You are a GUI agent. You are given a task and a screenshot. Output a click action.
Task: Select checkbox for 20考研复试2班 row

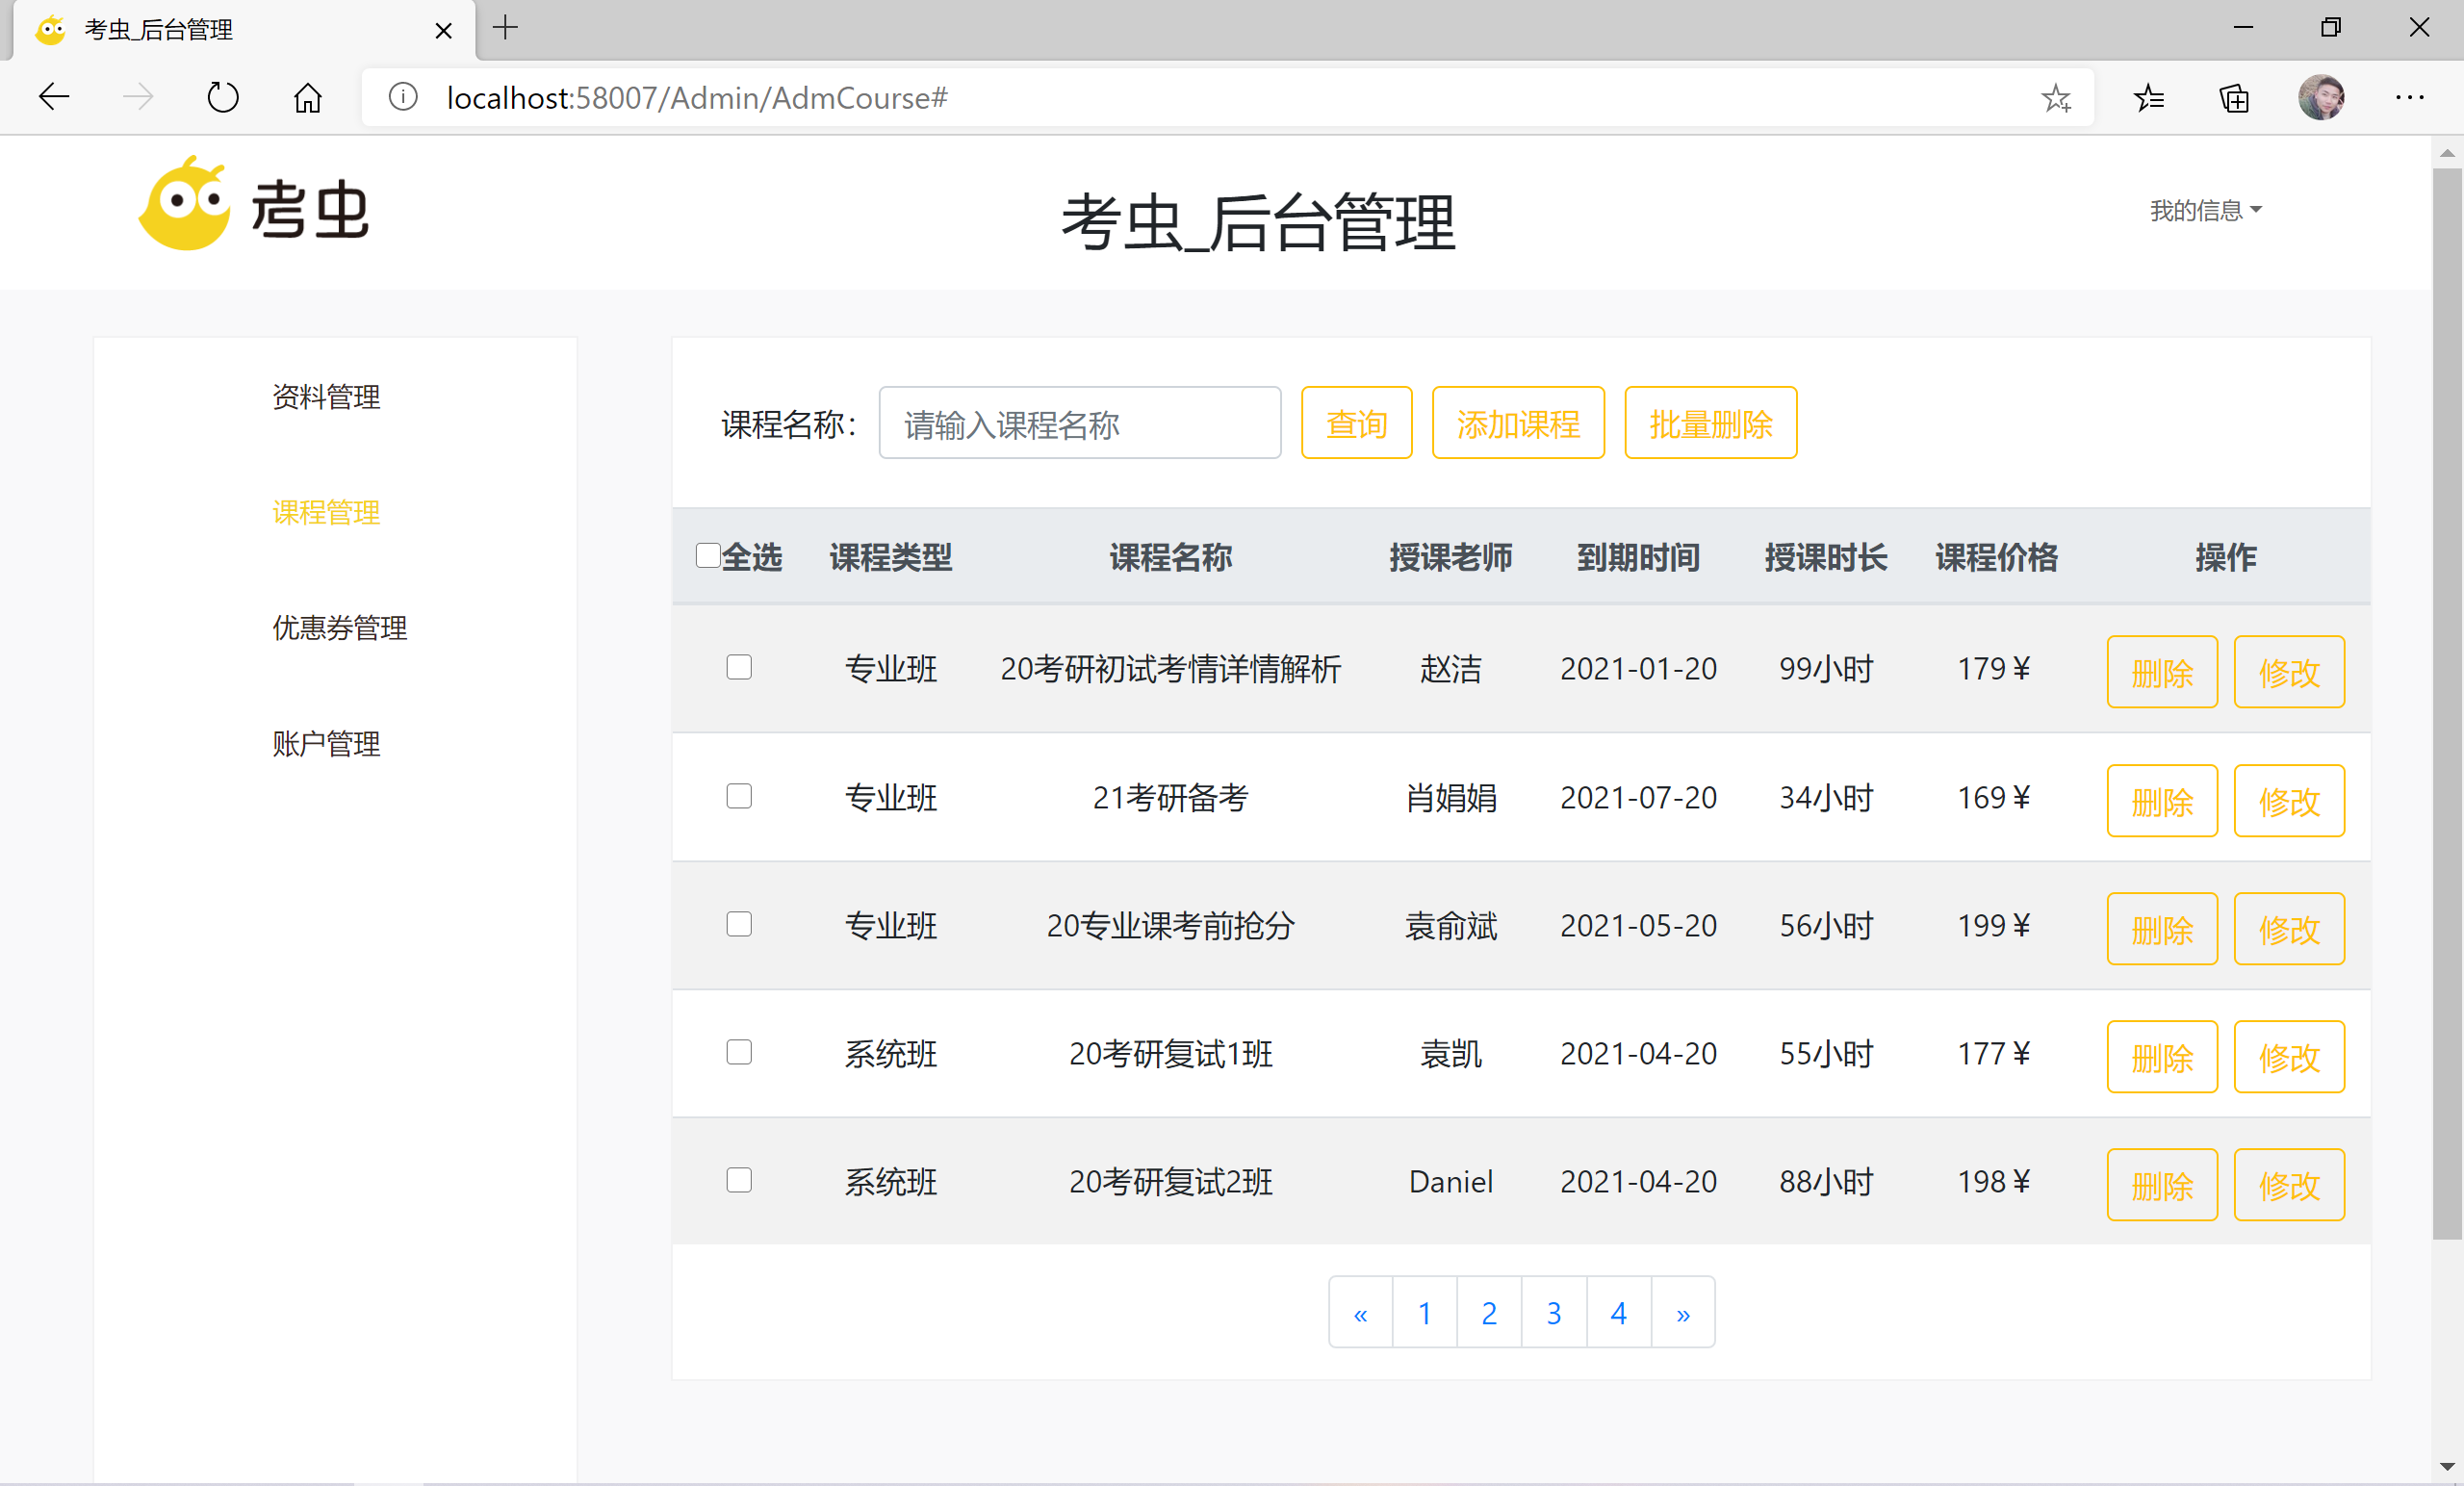[x=739, y=1181]
